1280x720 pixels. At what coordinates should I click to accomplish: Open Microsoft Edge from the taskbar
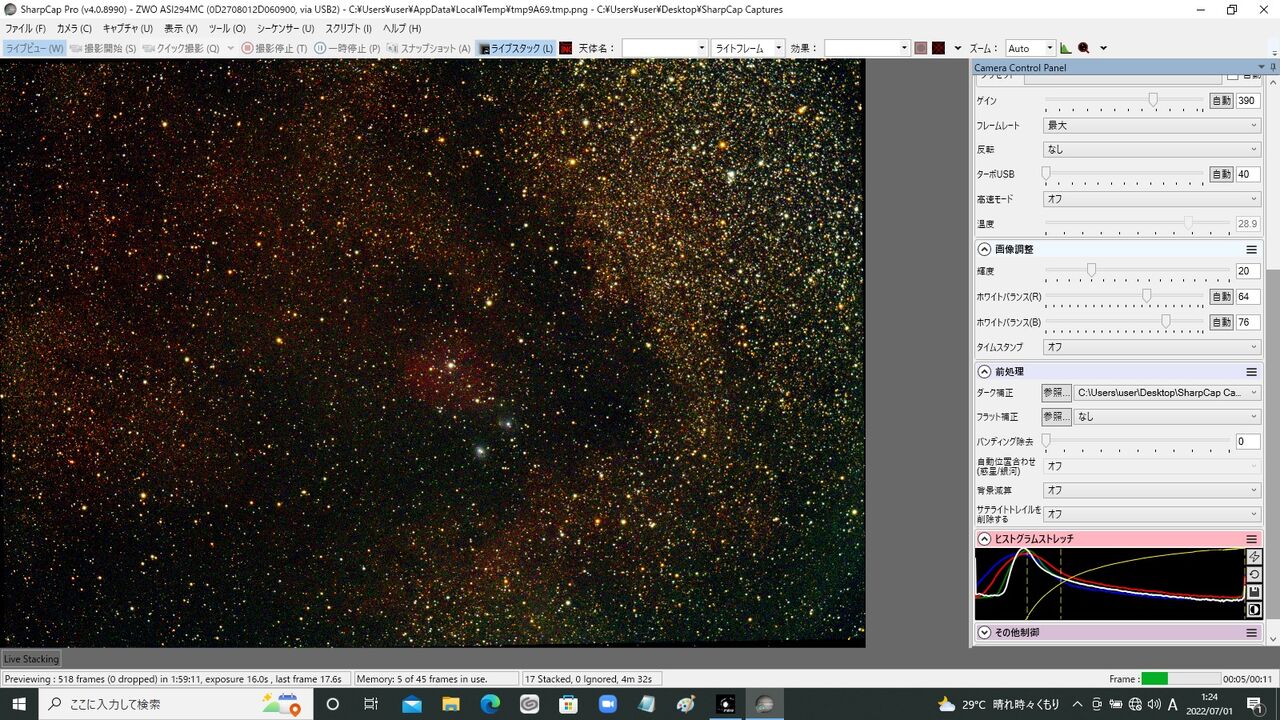[x=490, y=704]
